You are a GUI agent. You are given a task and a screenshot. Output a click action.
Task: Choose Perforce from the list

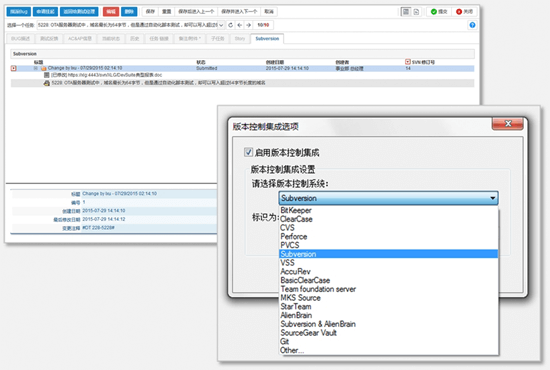tap(388, 237)
